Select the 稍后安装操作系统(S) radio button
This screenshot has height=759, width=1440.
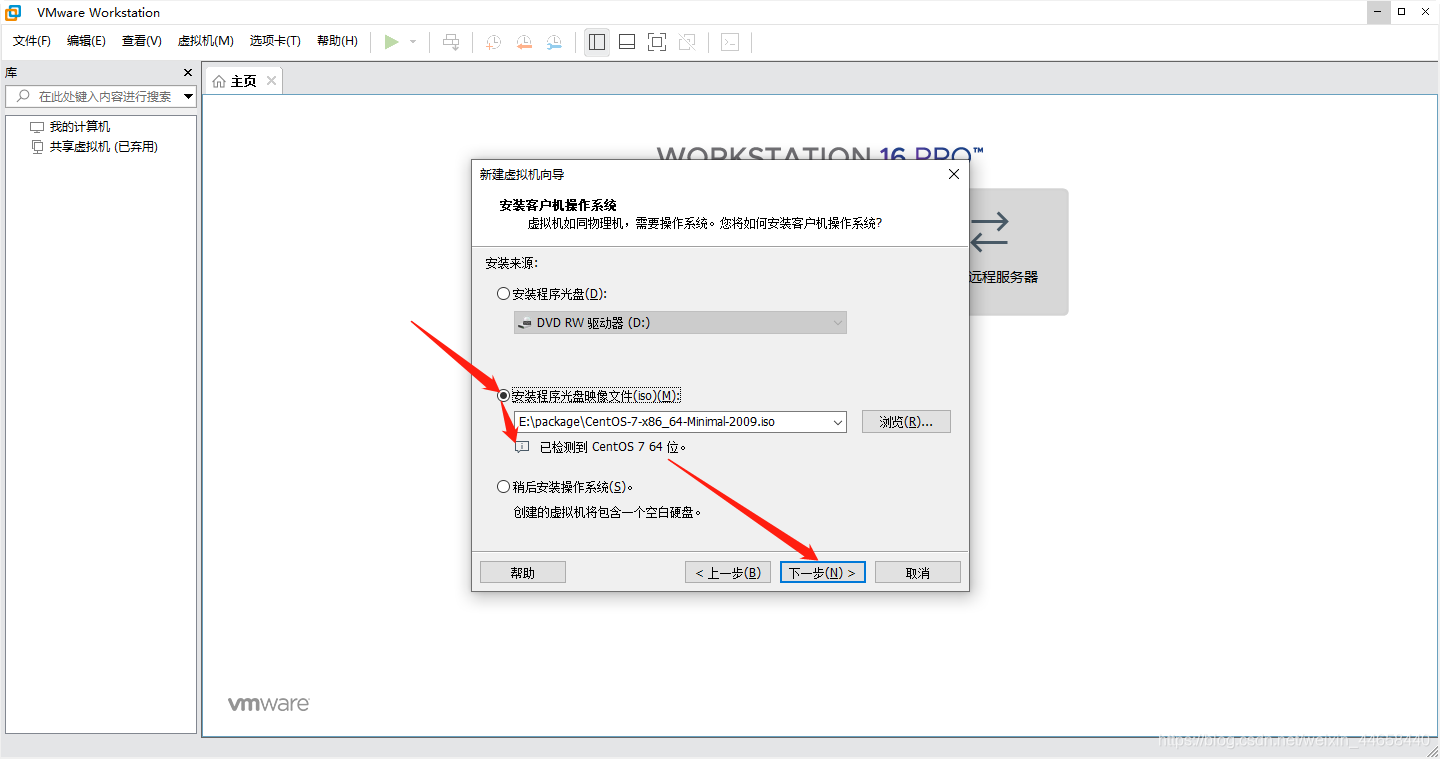[503, 487]
